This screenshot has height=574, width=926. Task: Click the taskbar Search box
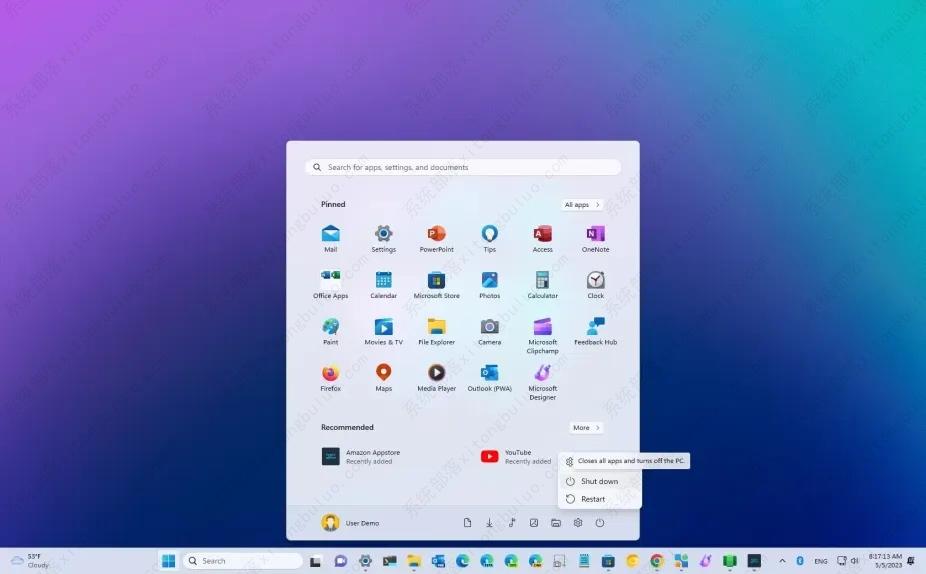tap(243, 561)
